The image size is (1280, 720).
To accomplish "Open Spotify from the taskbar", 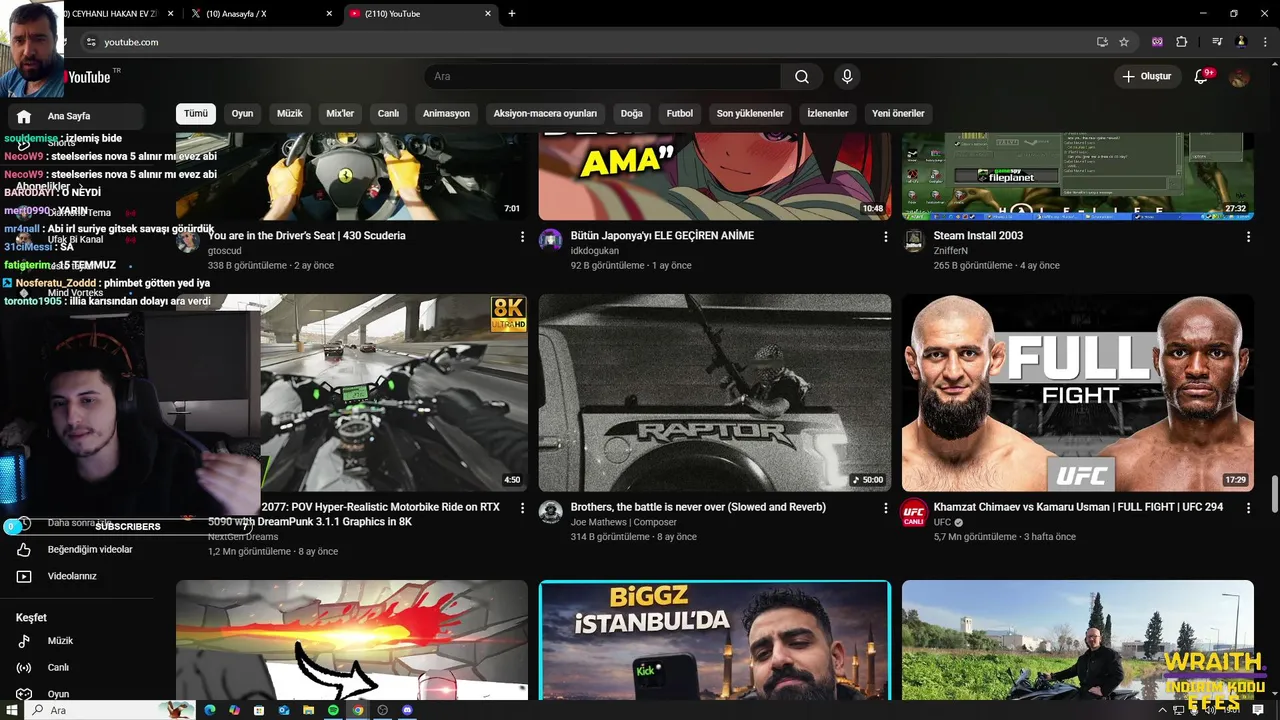I will 333,710.
